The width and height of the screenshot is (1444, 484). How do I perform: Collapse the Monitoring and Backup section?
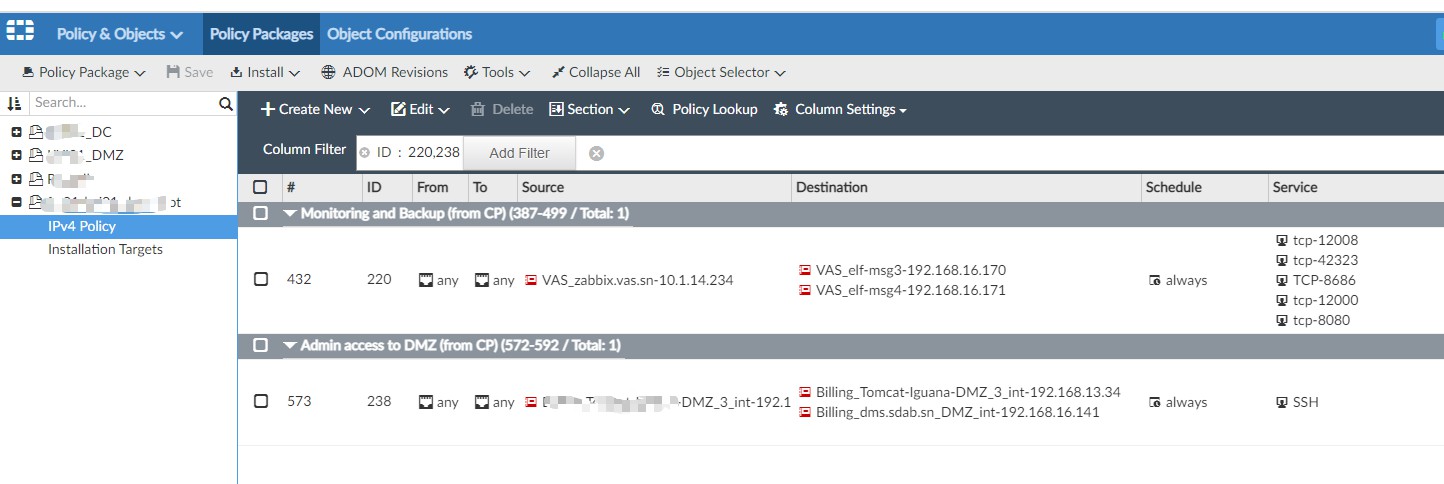tap(290, 213)
